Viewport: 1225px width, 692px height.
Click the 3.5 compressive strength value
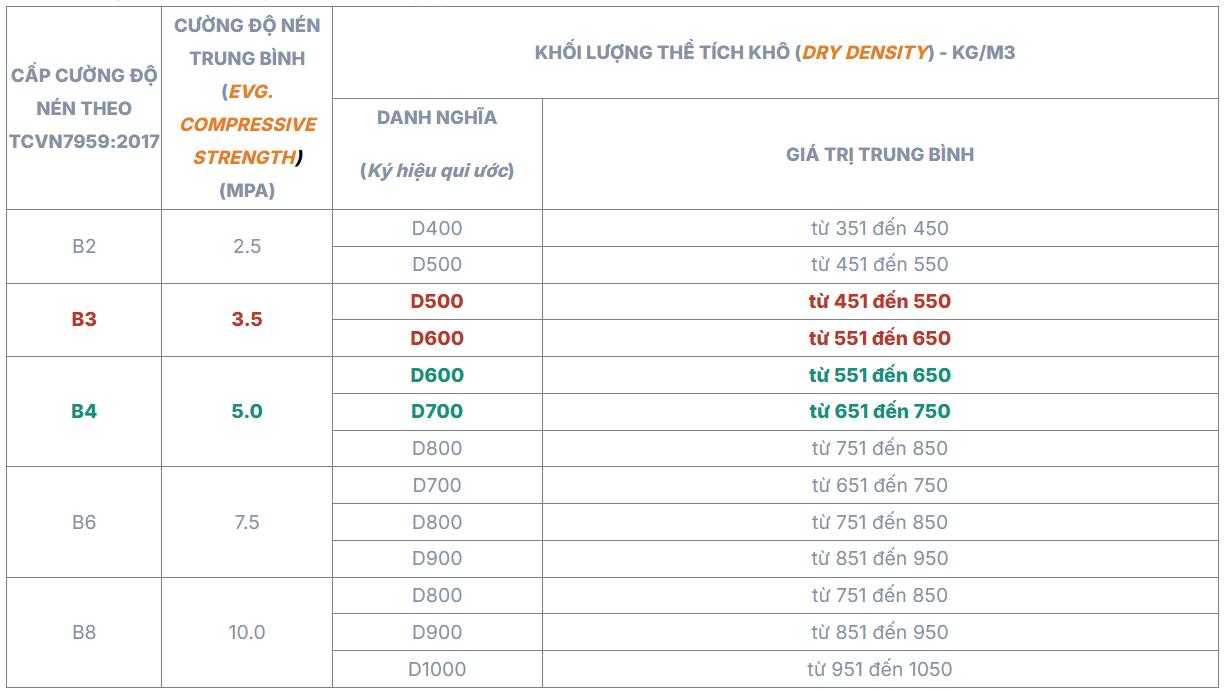coord(247,320)
